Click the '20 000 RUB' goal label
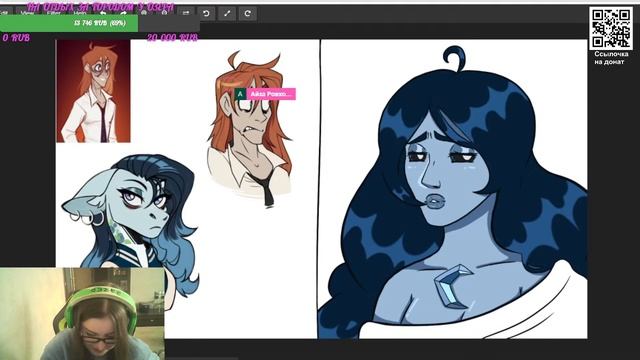This screenshot has height=360, width=640. coord(172,38)
